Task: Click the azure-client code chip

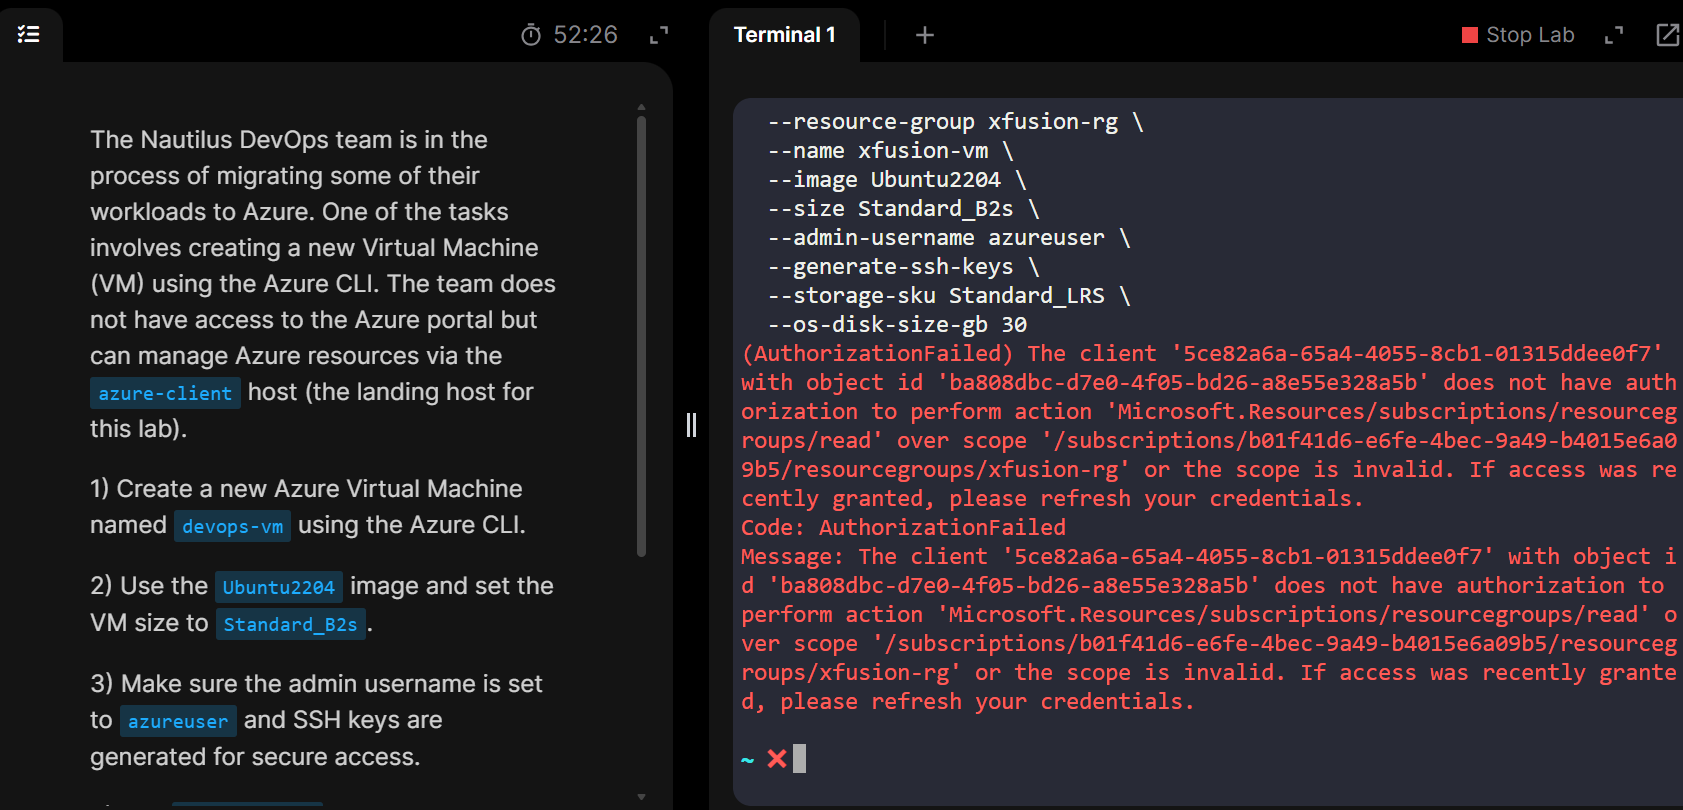Action: 165,393
